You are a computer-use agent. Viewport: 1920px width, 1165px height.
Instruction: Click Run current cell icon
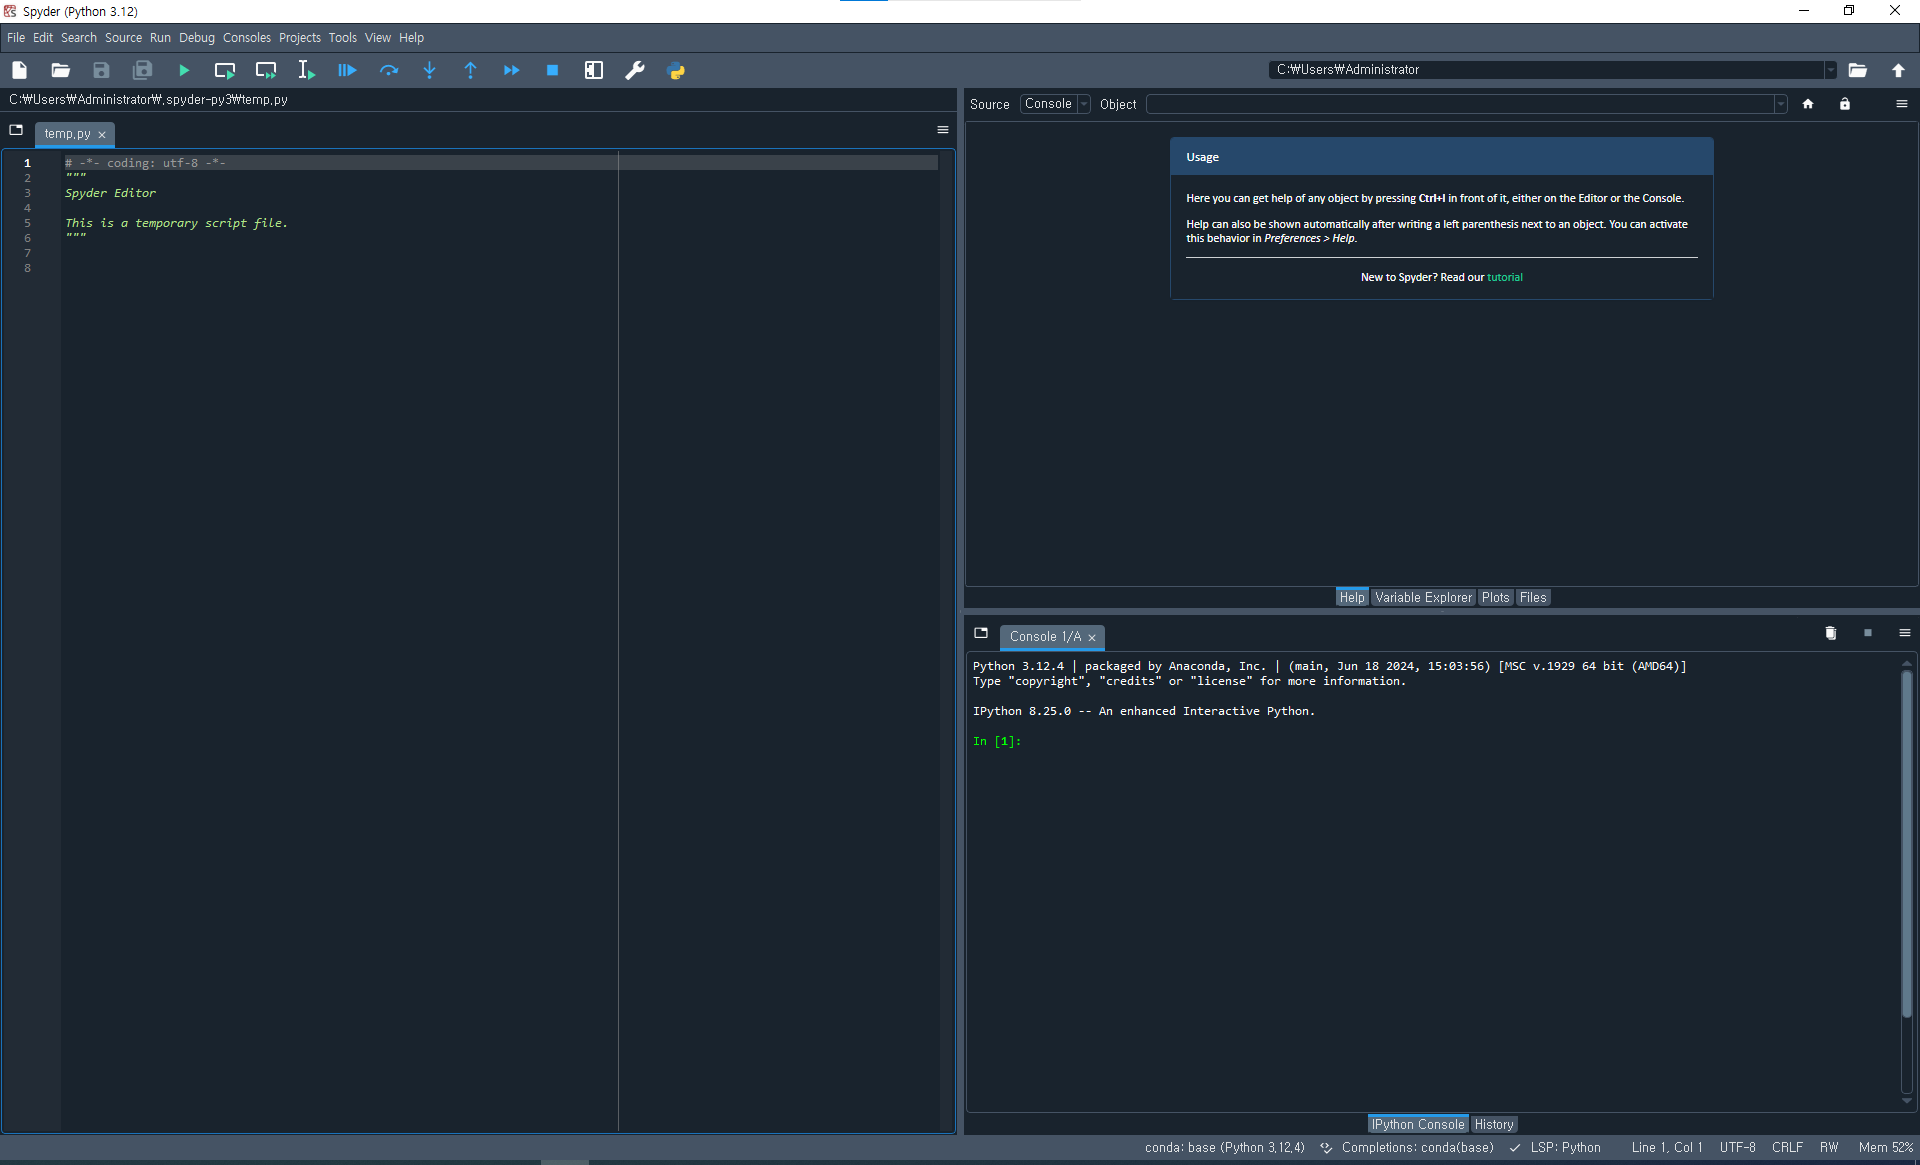[225, 70]
